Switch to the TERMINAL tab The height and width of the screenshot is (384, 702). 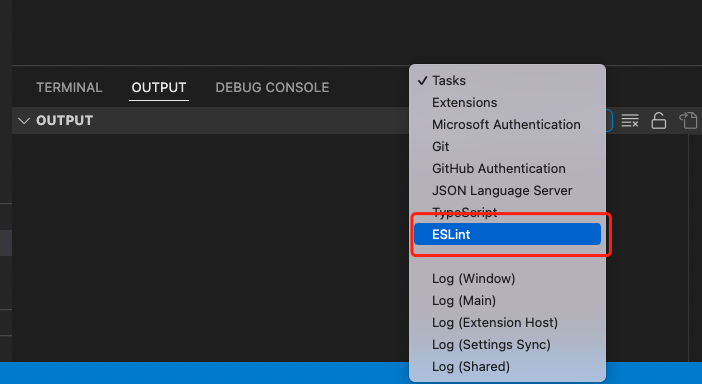point(69,87)
